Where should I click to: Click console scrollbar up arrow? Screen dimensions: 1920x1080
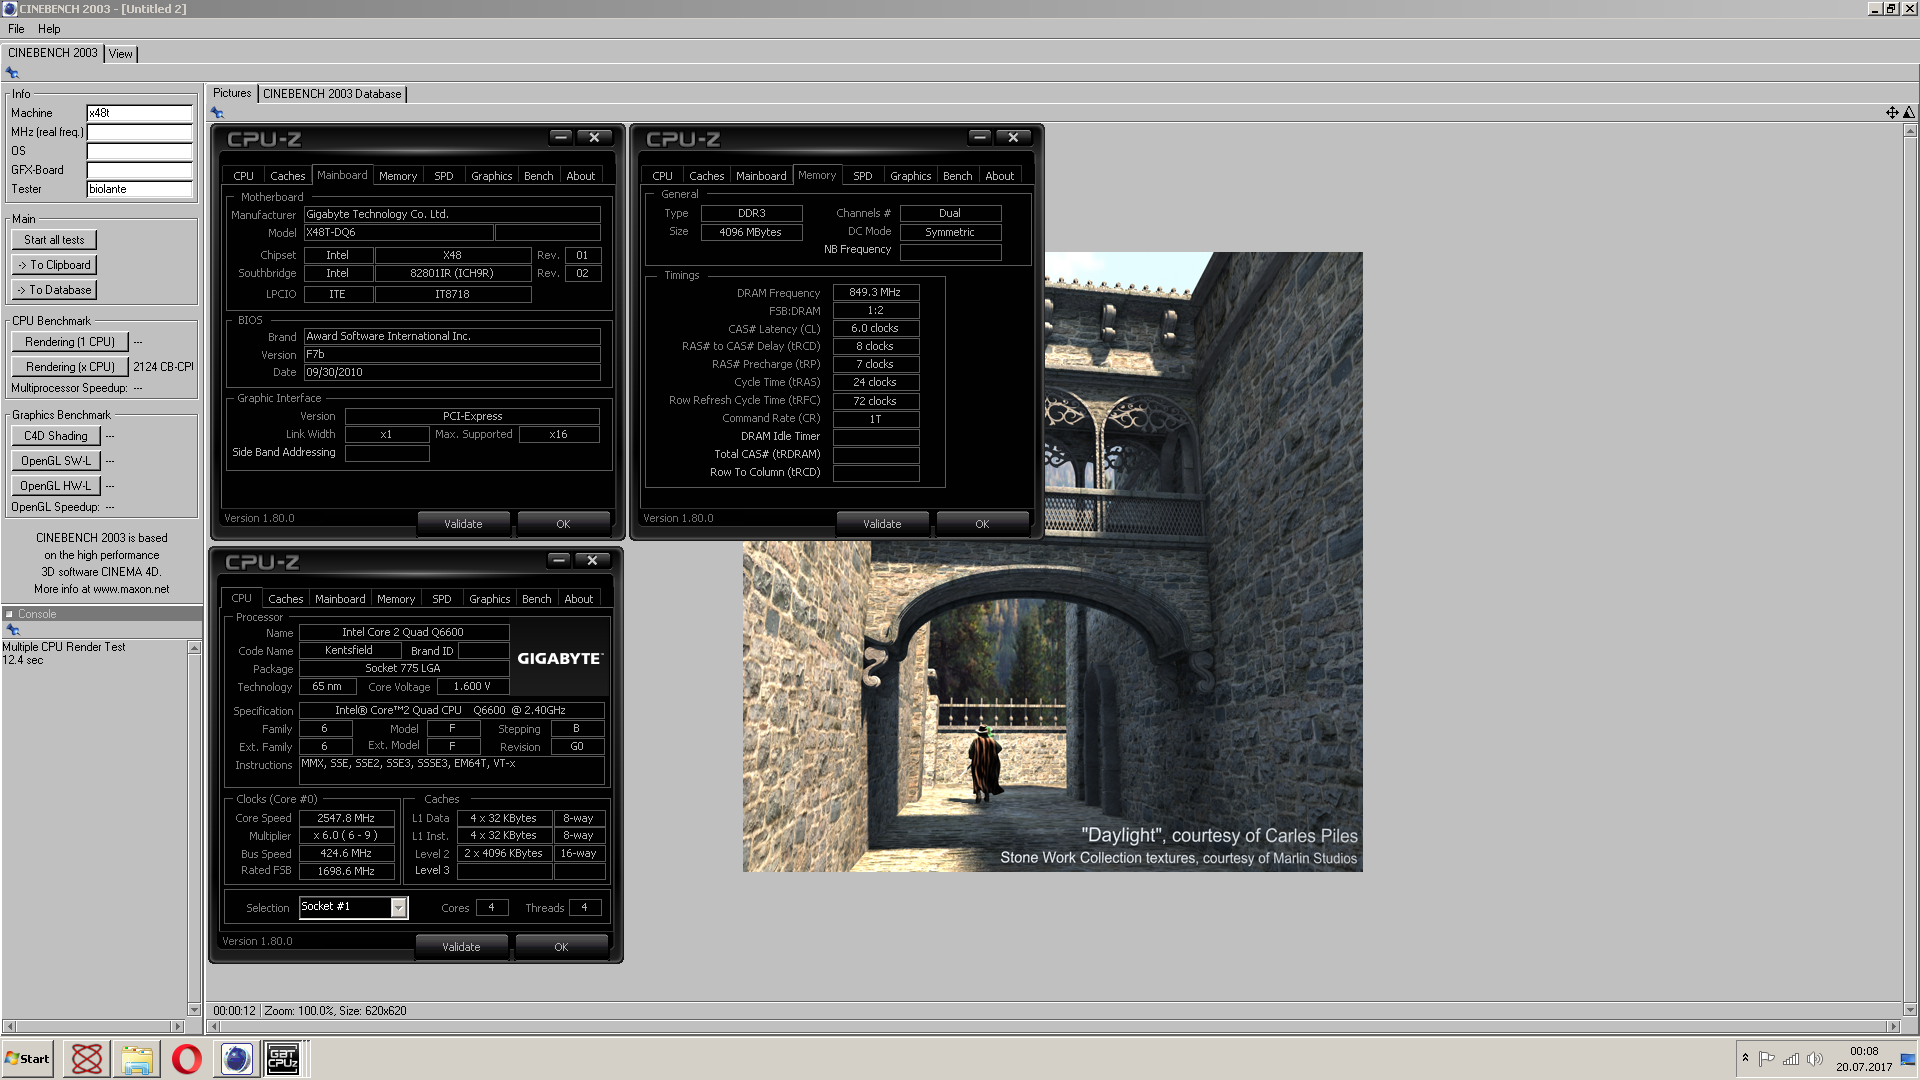click(194, 648)
